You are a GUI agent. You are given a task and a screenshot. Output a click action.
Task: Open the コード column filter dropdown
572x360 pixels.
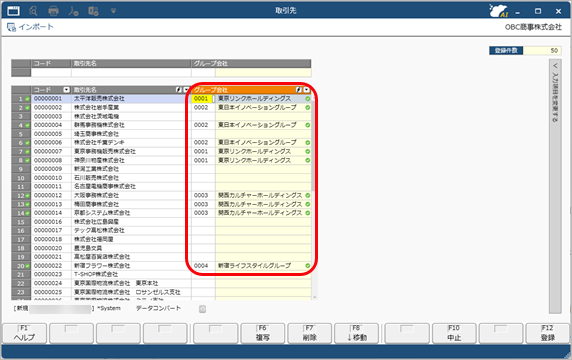[x=66, y=90]
